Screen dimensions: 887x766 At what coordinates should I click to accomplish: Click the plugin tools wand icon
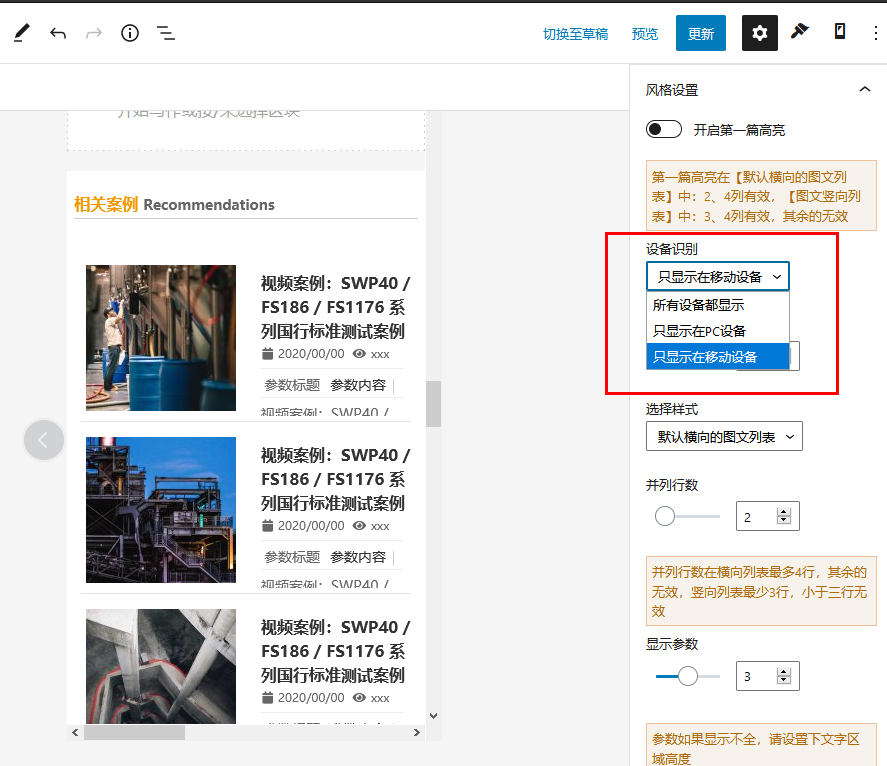click(x=800, y=33)
